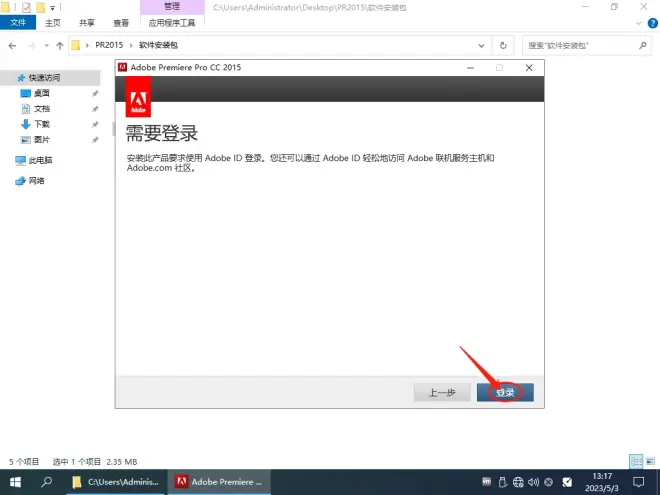Switch to details view using status bar icon
This screenshot has width=660, height=495.
pyautogui.click(x=634, y=462)
